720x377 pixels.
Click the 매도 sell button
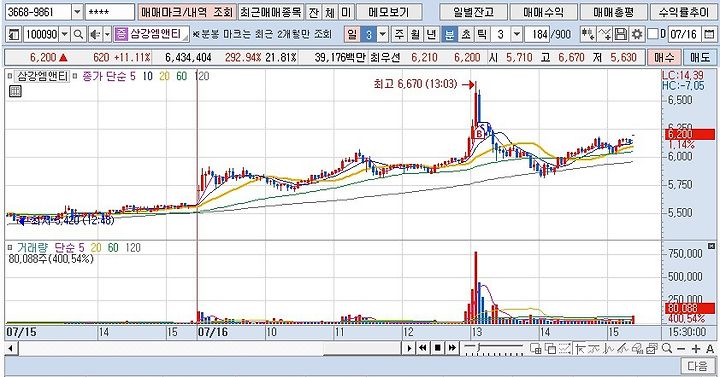pyautogui.click(x=700, y=57)
